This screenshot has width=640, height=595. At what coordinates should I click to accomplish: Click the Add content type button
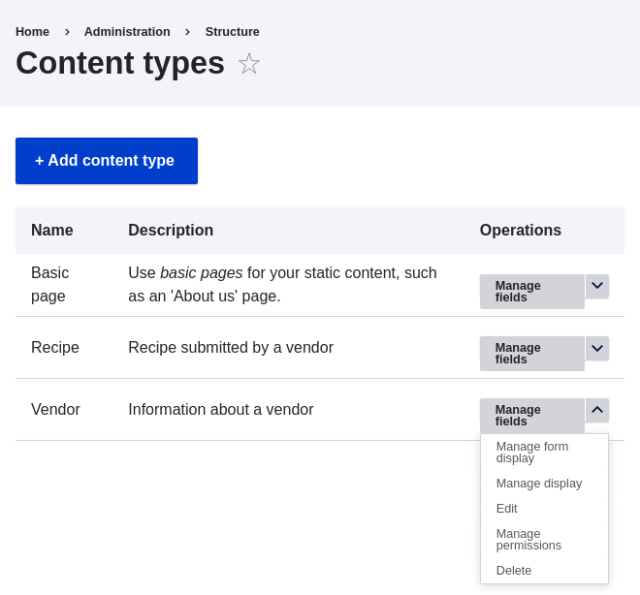[x=106, y=161]
